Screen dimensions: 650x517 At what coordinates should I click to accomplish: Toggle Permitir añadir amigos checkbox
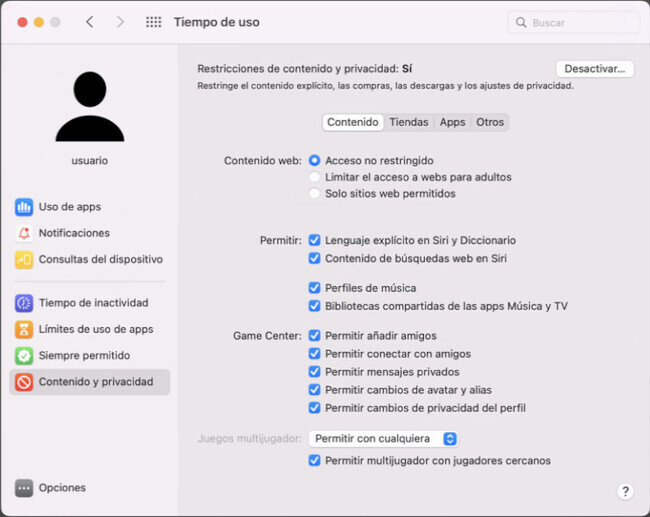pos(314,336)
